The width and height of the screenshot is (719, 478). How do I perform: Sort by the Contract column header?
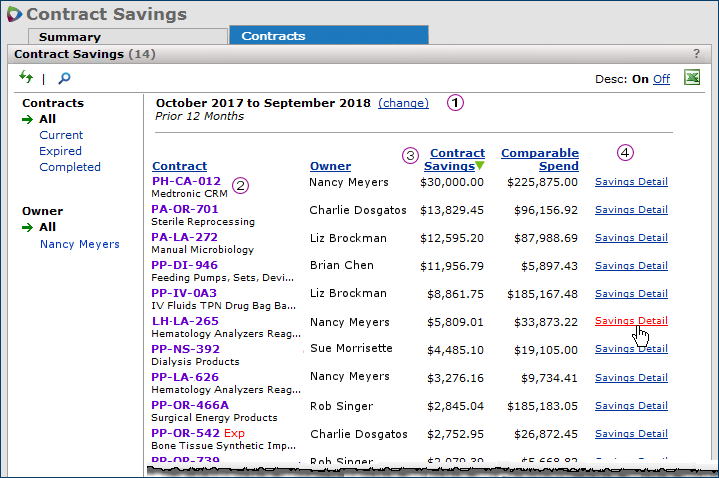pos(179,166)
